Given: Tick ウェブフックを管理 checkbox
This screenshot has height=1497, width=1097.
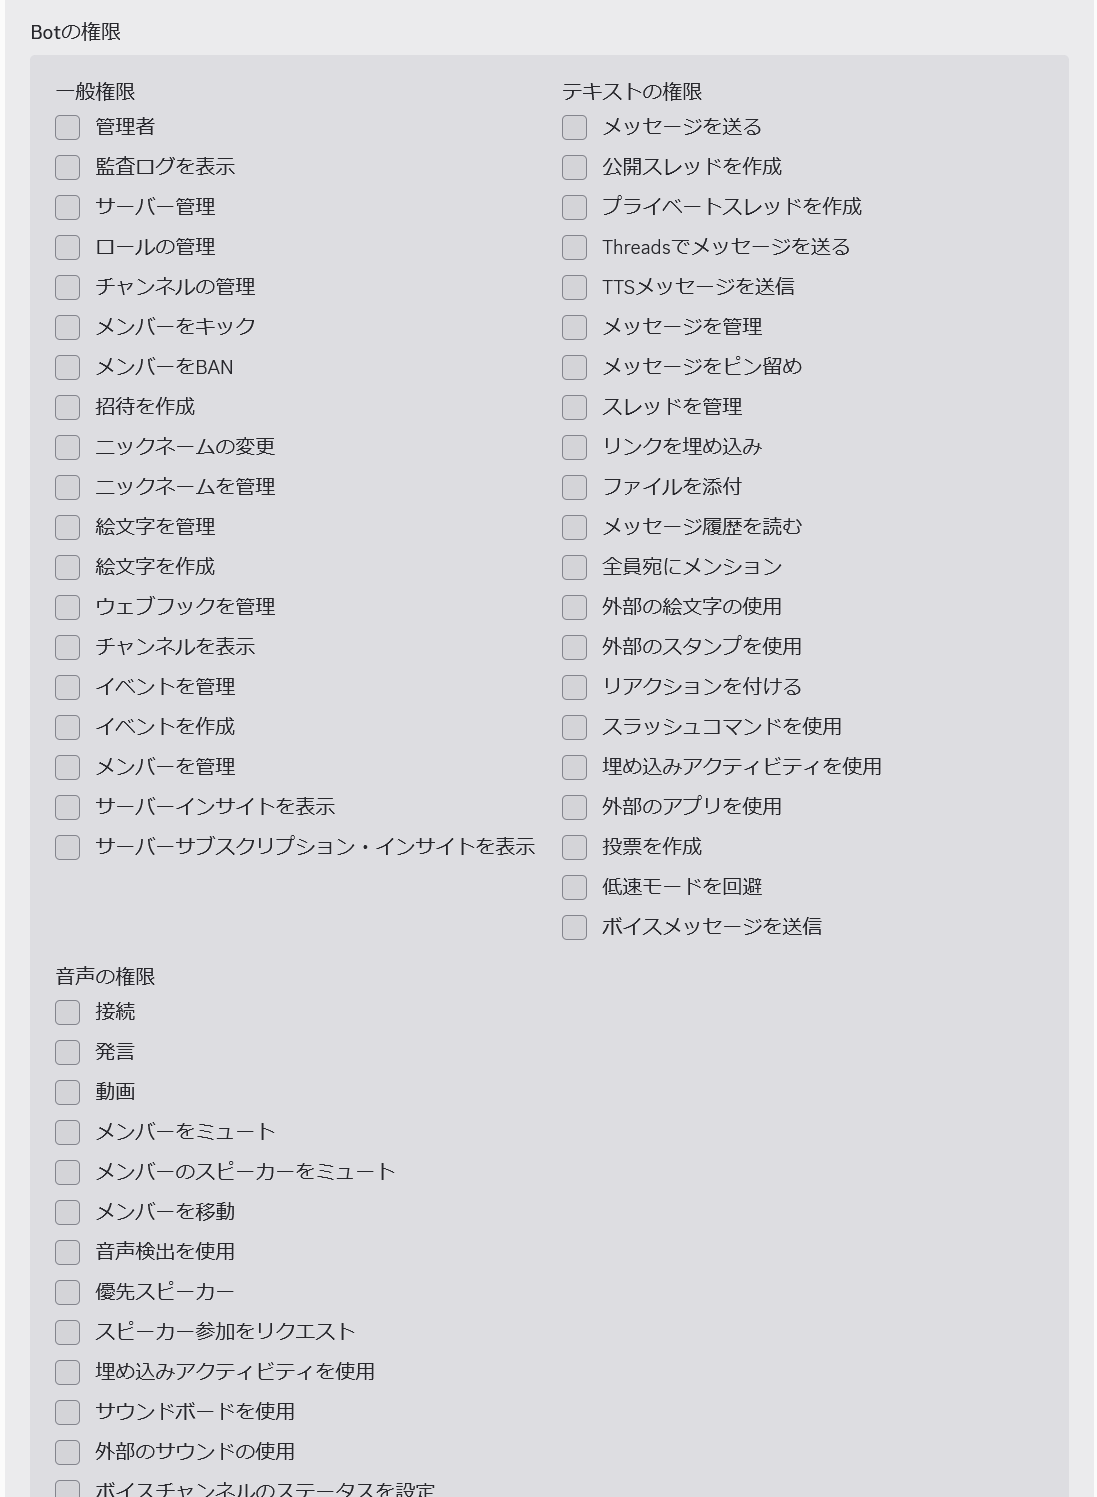Looking at the screenshot, I should coord(67,607).
